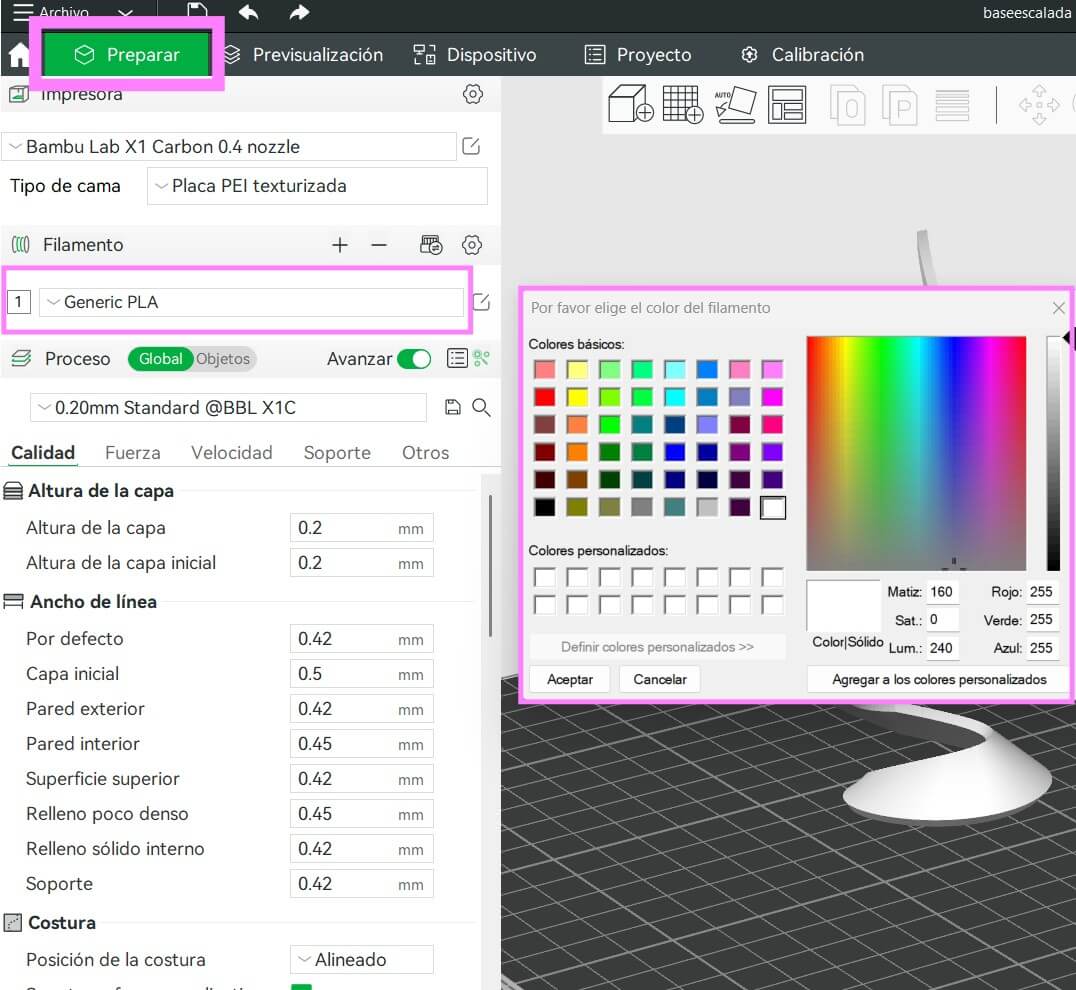
Task: Select the move tool icon
Action: [x=1039, y=105]
